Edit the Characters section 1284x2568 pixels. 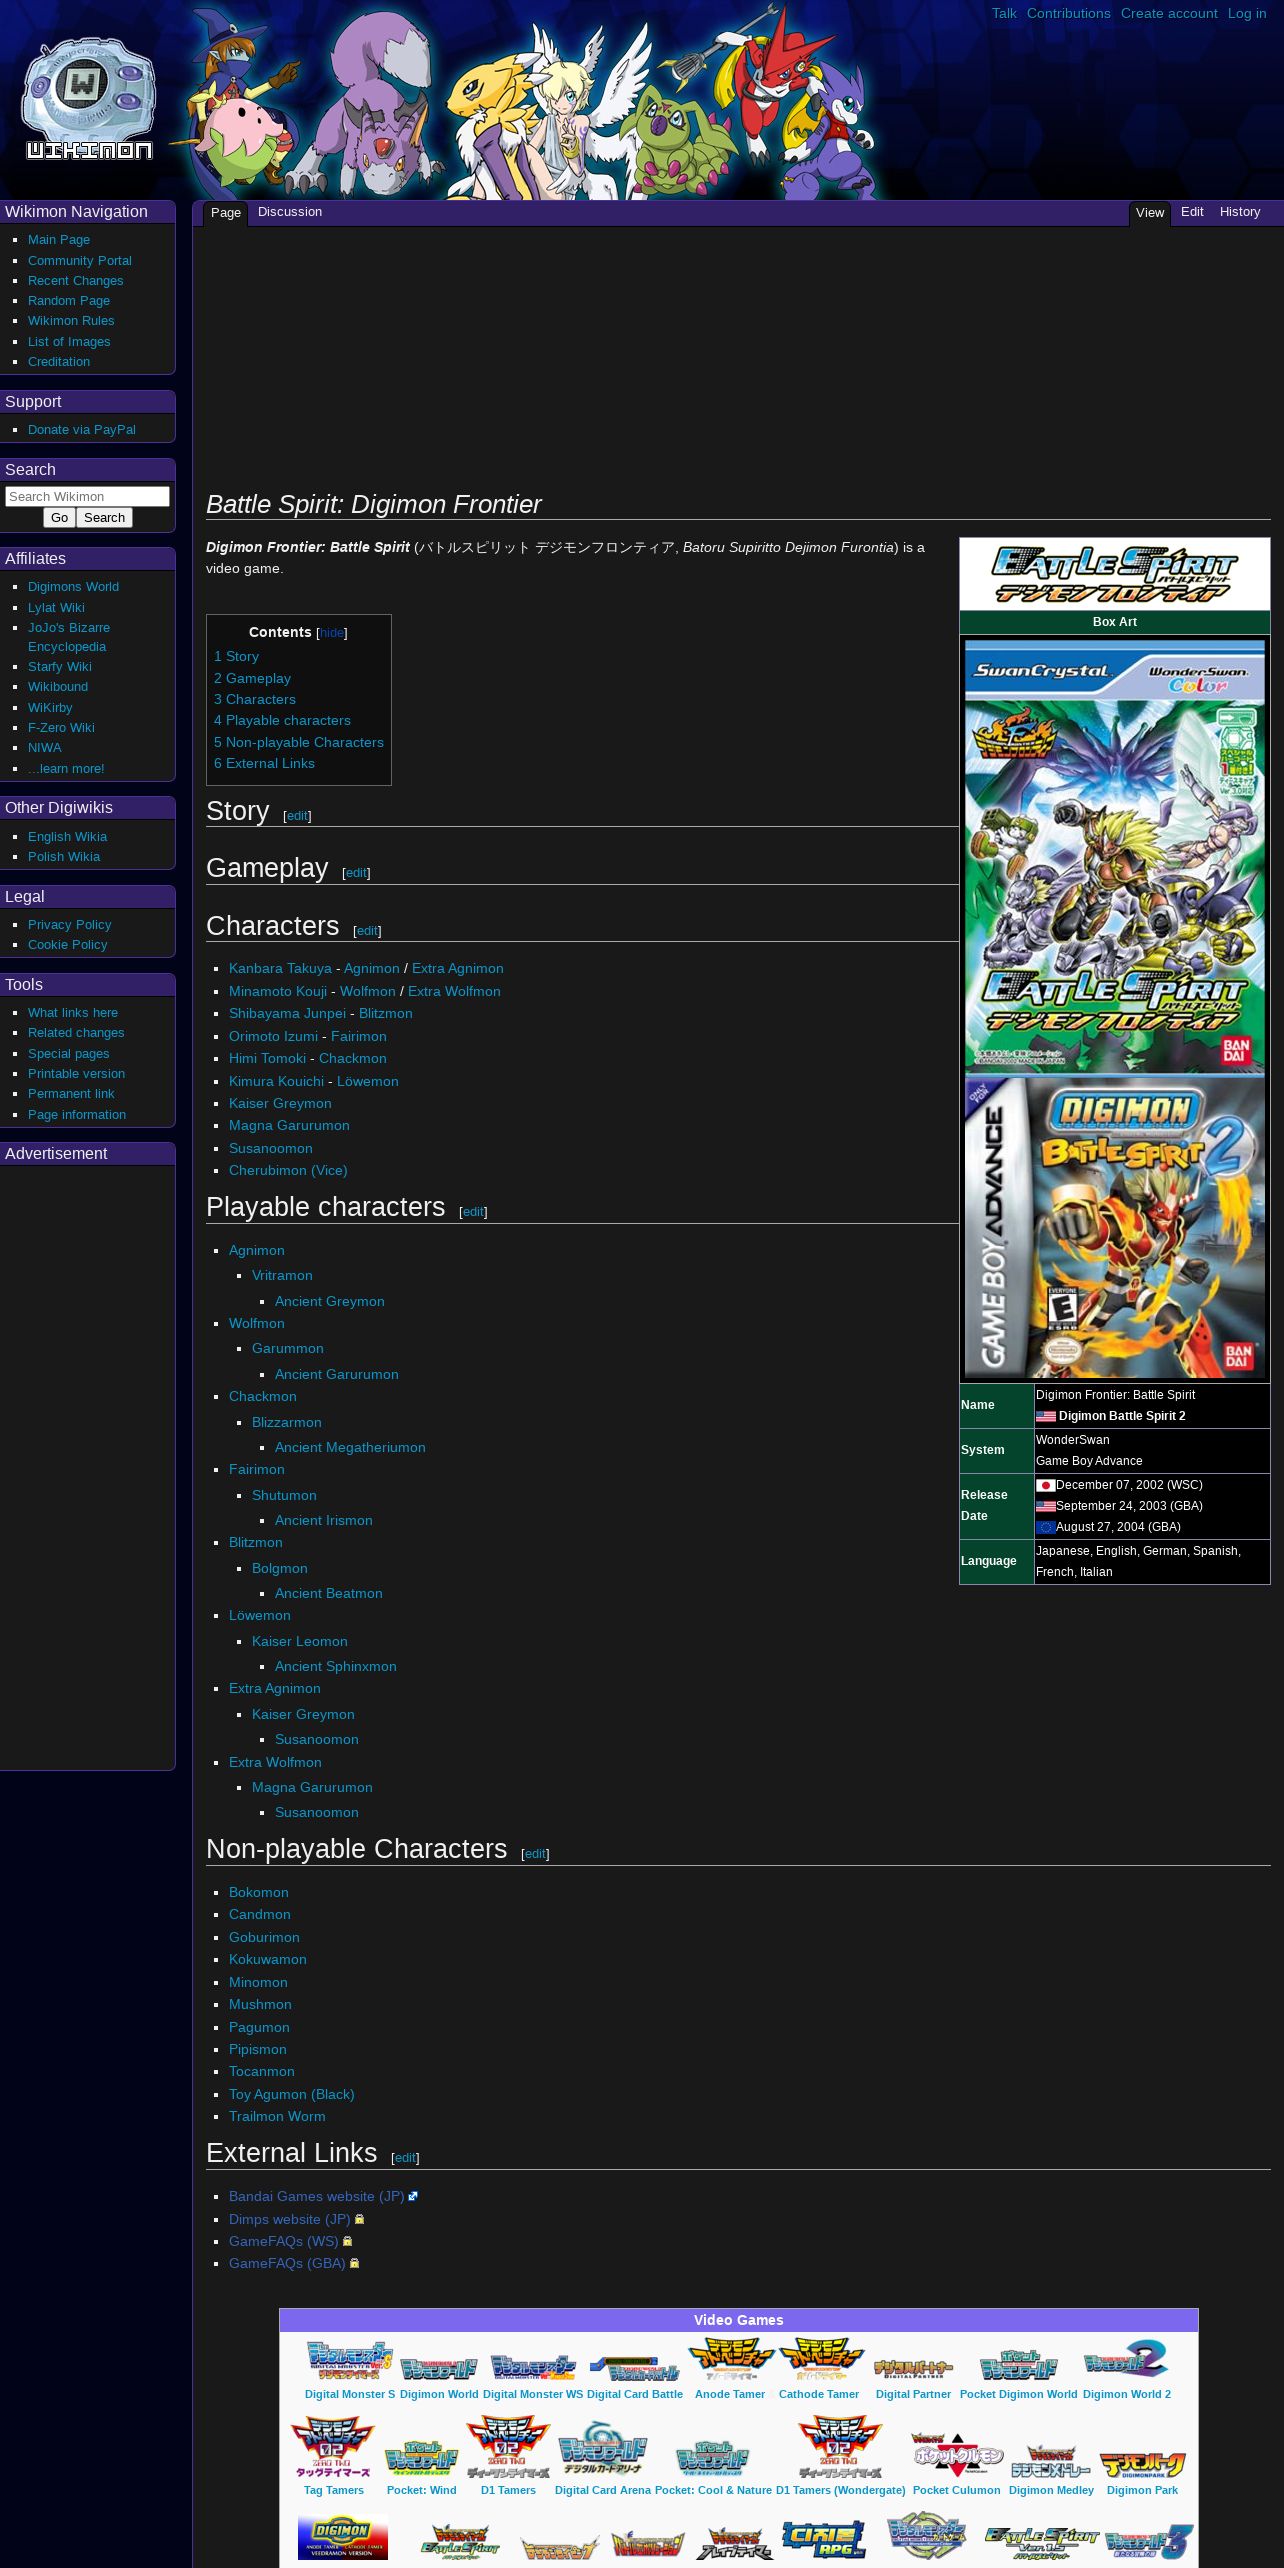click(367, 931)
